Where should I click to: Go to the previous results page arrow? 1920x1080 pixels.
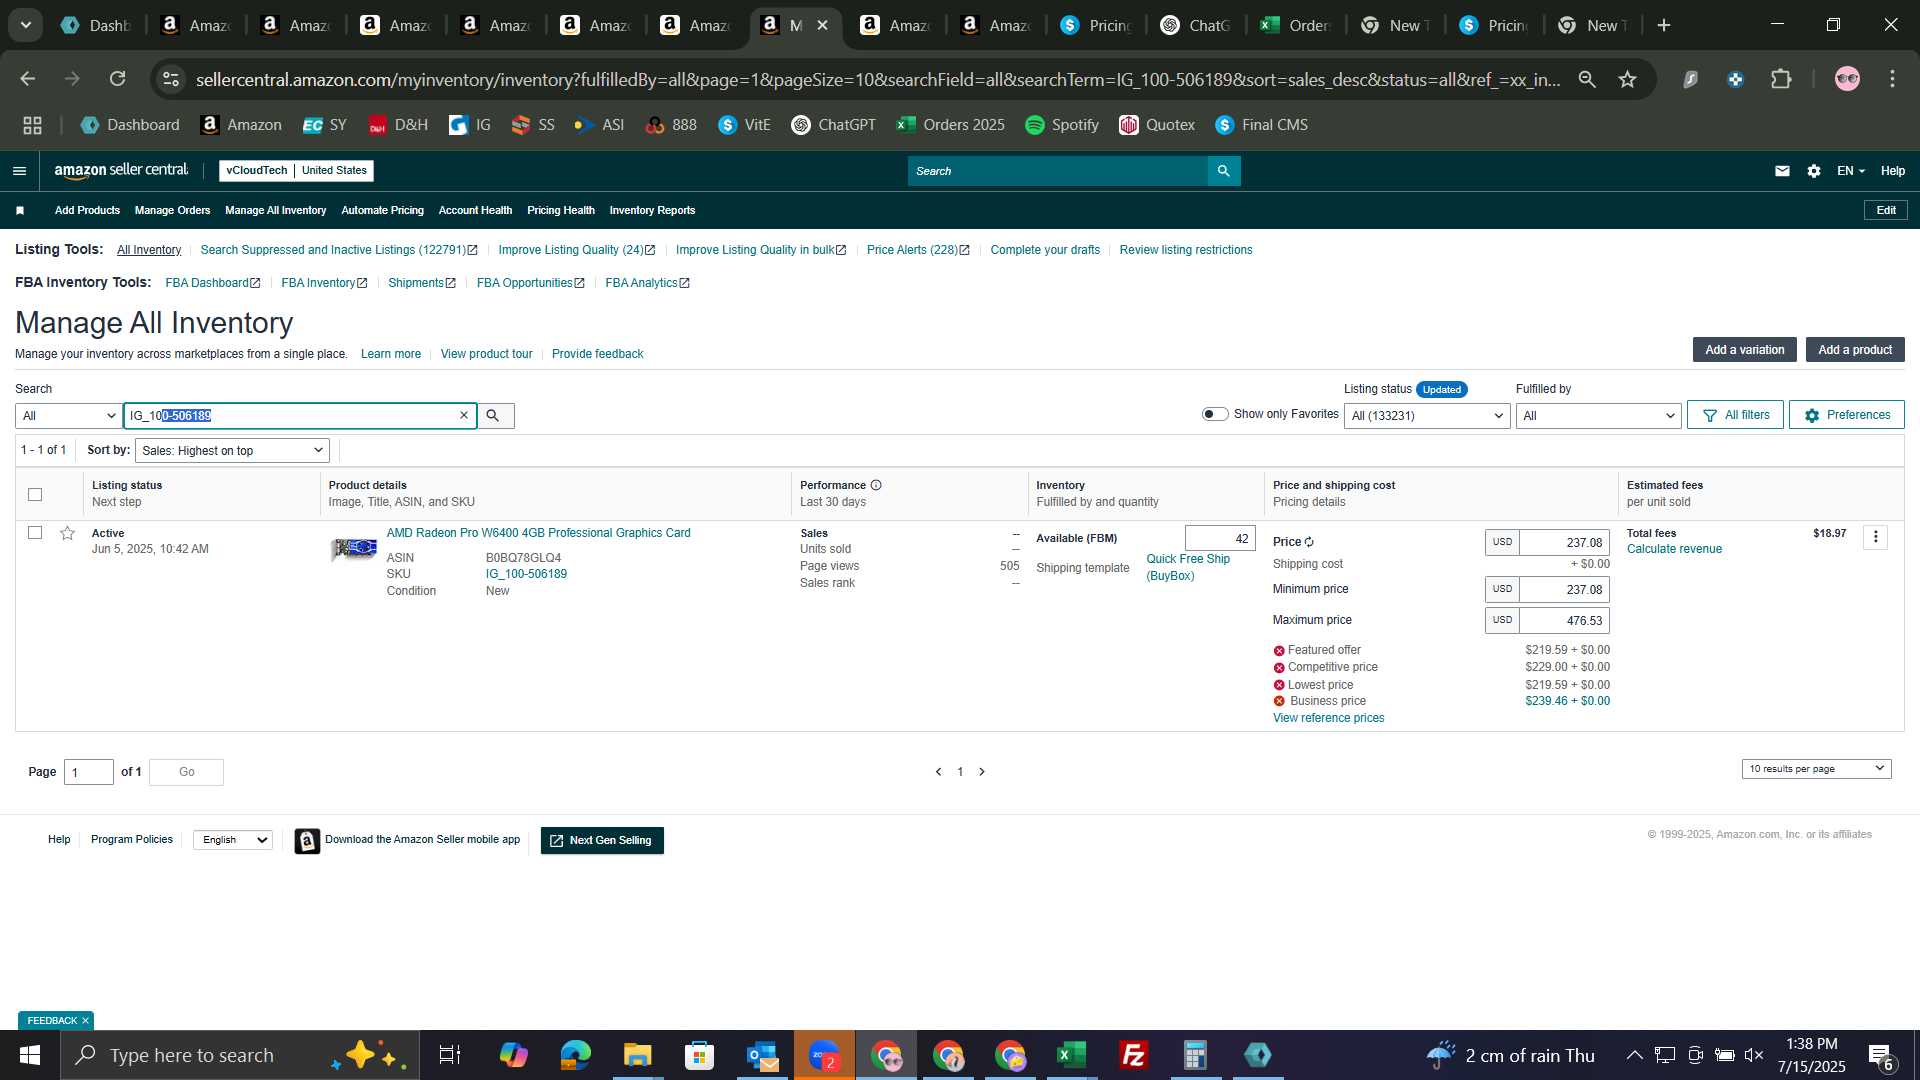coord(938,772)
